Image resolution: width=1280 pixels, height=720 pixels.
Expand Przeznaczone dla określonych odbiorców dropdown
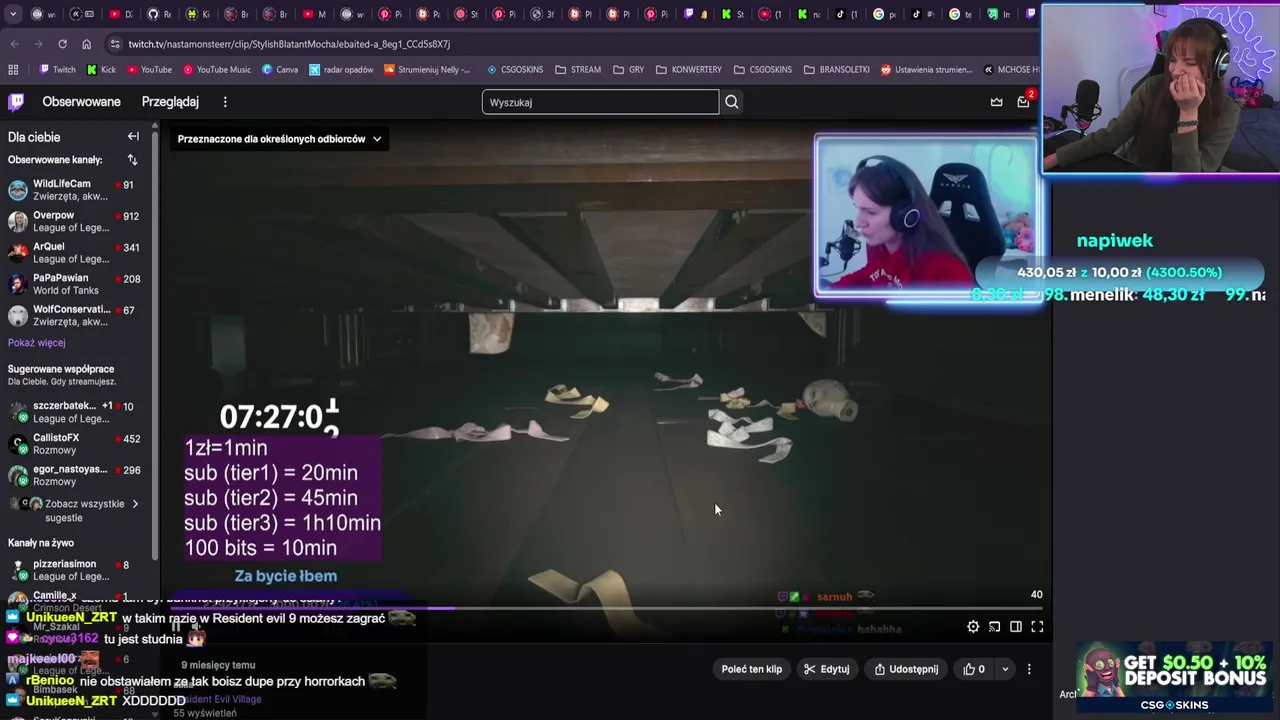coord(279,139)
